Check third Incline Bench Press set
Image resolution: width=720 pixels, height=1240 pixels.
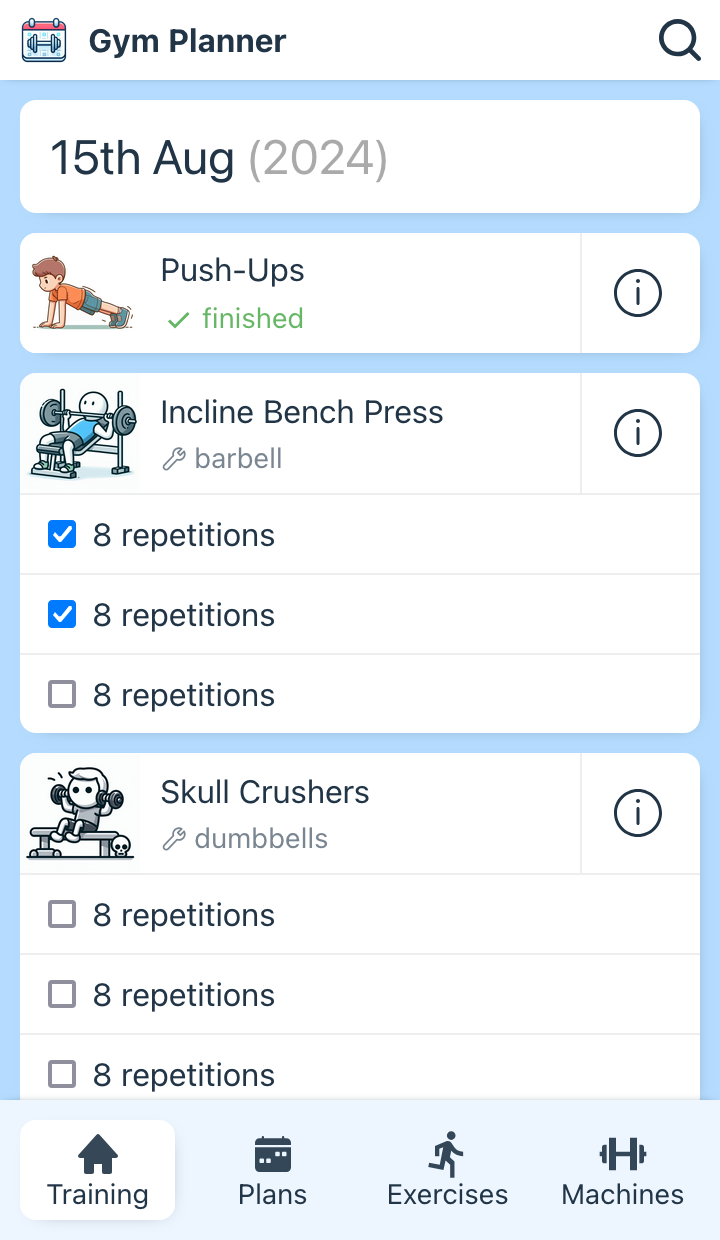click(62, 695)
